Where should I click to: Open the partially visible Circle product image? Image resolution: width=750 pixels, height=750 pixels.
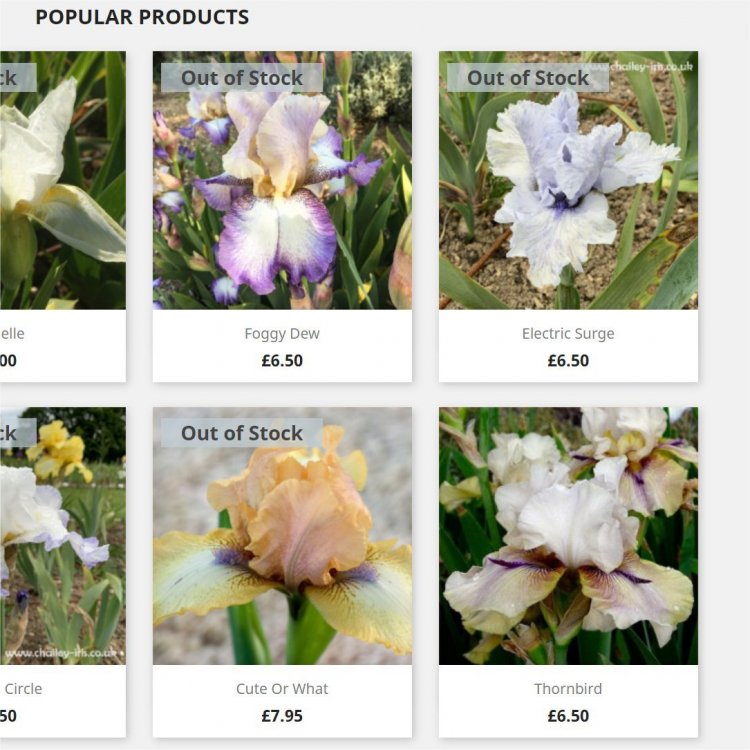63,536
